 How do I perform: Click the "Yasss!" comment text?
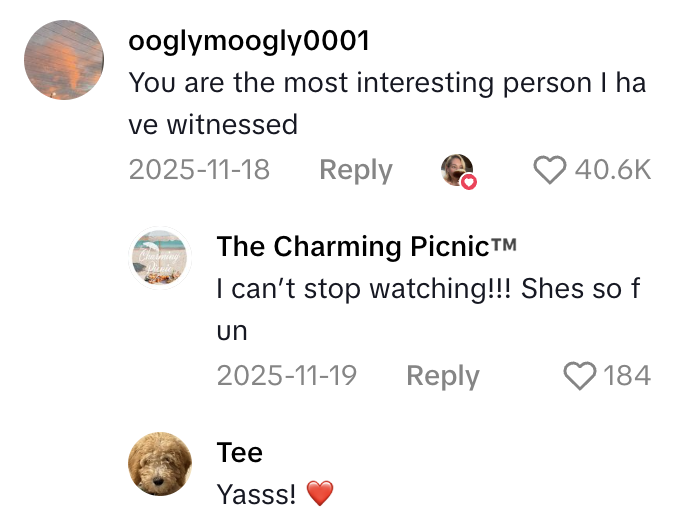click(256, 493)
